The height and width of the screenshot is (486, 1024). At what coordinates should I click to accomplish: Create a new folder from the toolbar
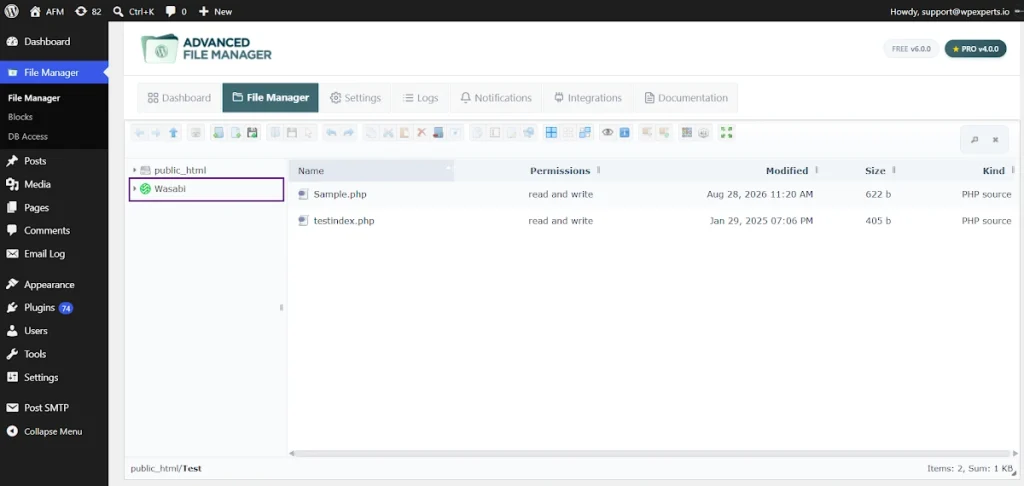[x=218, y=133]
